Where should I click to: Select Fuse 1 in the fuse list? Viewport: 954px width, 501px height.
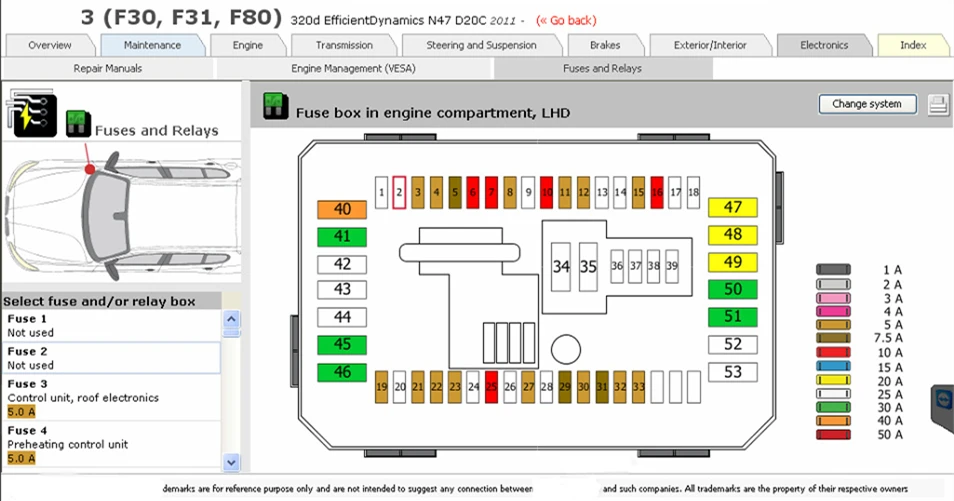pyautogui.click(x=111, y=326)
